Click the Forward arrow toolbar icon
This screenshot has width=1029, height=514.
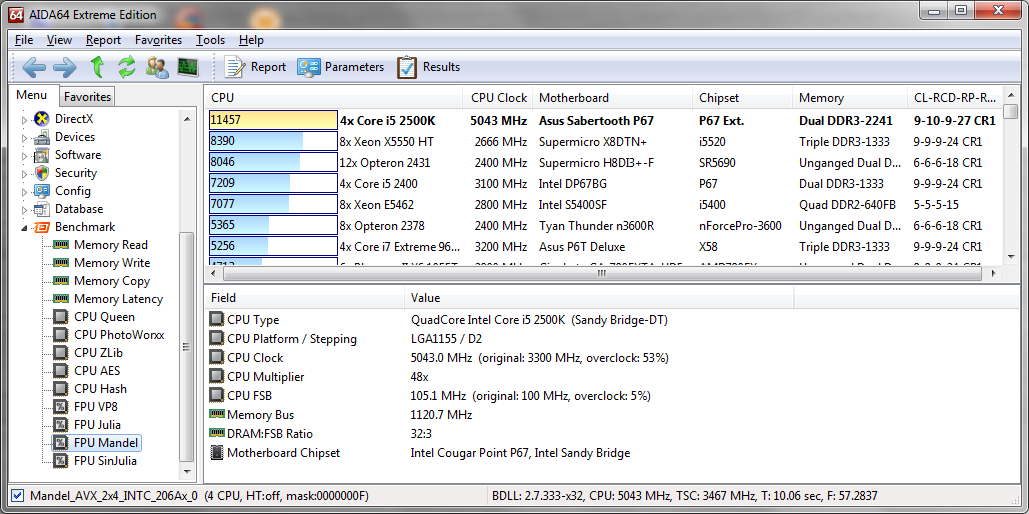click(65, 67)
